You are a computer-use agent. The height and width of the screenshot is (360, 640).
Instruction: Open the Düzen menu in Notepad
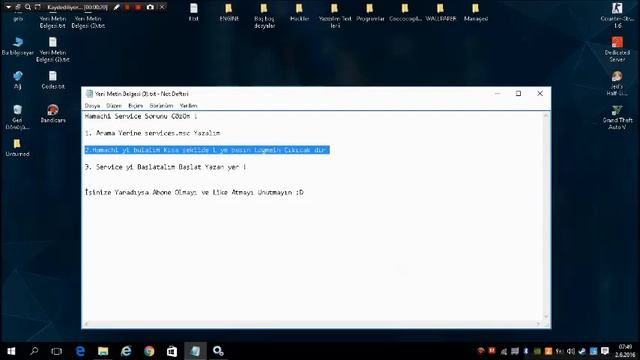[114, 106]
